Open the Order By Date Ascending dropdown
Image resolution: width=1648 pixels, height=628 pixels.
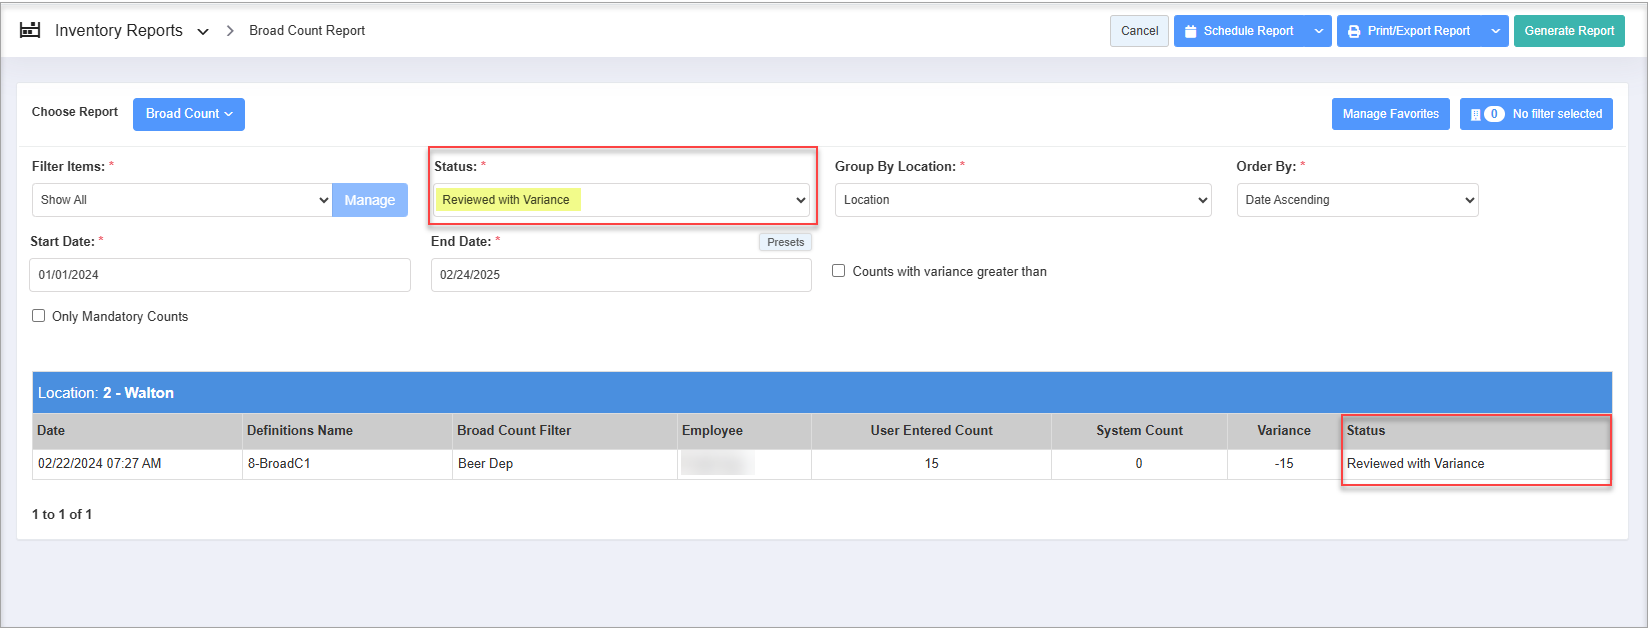[x=1357, y=200]
